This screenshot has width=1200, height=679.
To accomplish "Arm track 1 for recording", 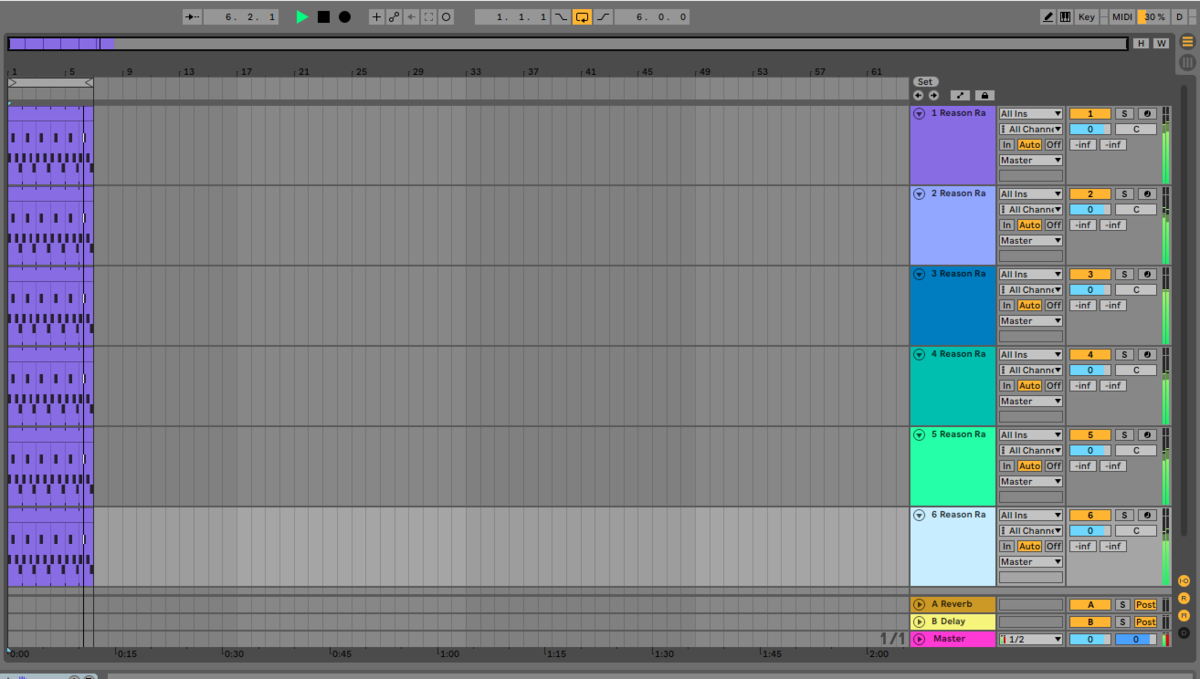I will click(1147, 114).
